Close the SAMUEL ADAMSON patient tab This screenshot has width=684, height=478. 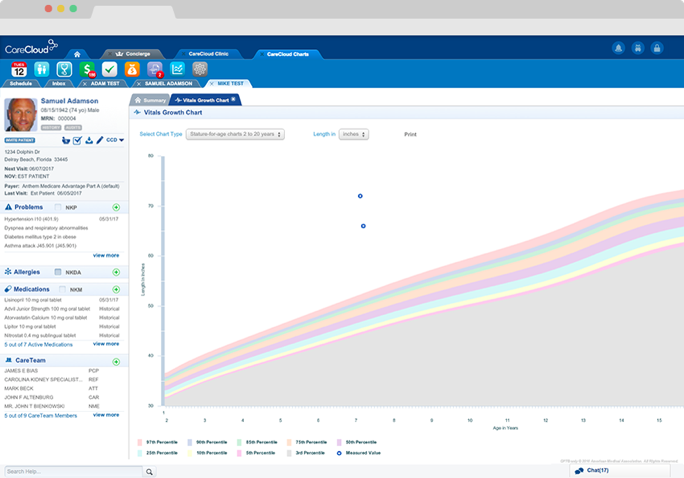[139, 83]
